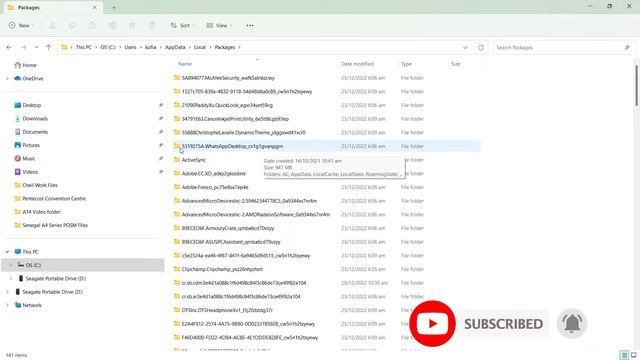Viewport: 640px width, 360px height.
Task: Open Senegal A4 Series POSM Files folder
Action: [51, 225]
